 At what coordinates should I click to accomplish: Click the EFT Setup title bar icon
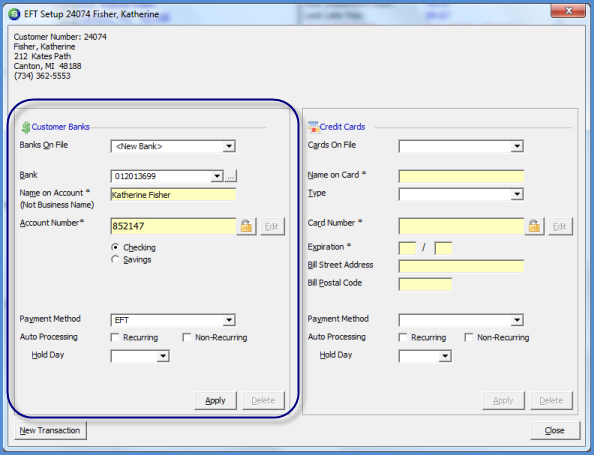(x=14, y=14)
